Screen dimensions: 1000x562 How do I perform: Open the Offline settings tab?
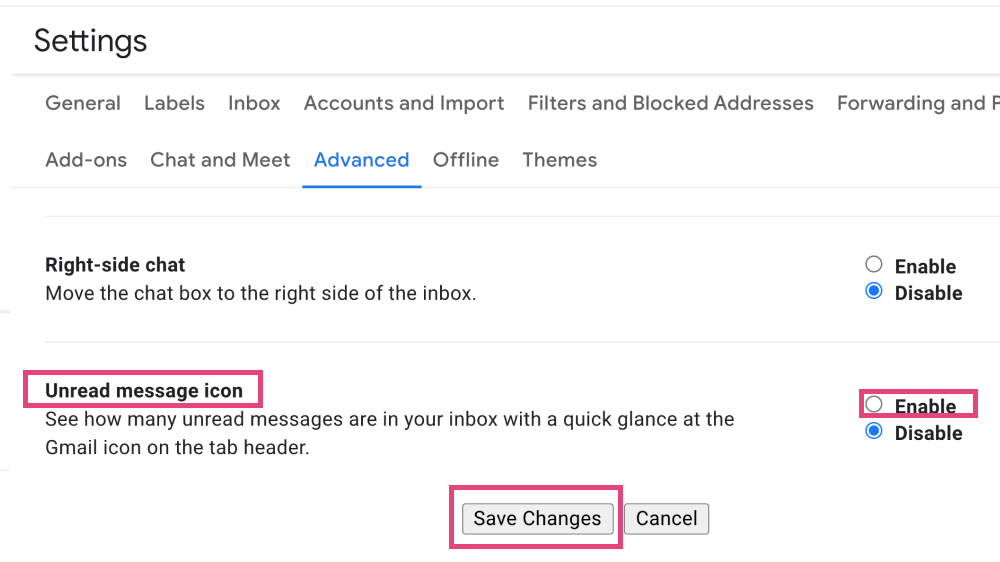pos(466,160)
